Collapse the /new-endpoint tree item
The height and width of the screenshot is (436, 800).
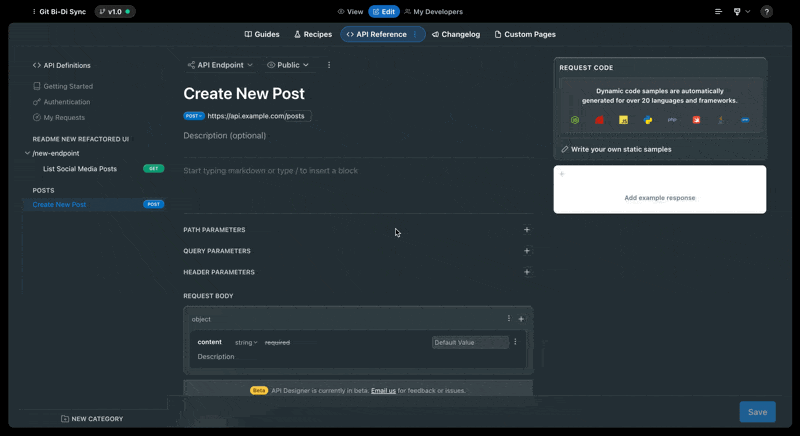point(27,153)
